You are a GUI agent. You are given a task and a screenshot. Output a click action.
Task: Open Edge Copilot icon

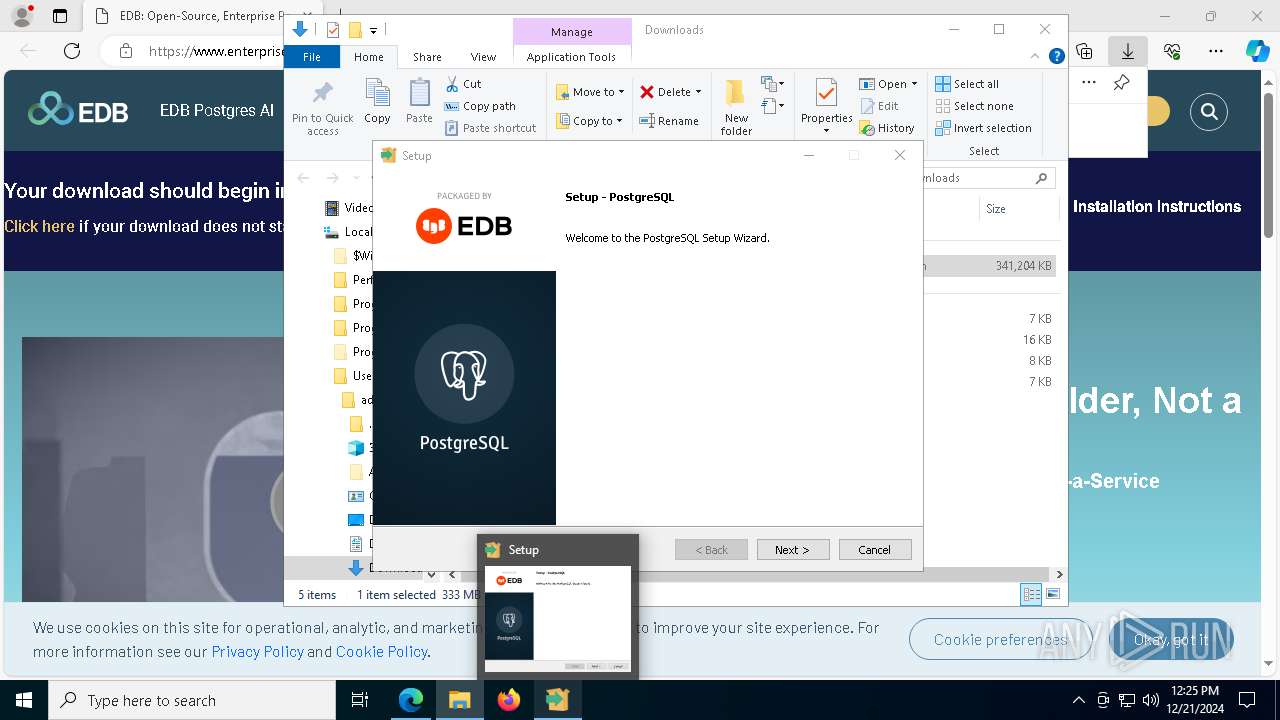pyautogui.click(x=1257, y=51)
